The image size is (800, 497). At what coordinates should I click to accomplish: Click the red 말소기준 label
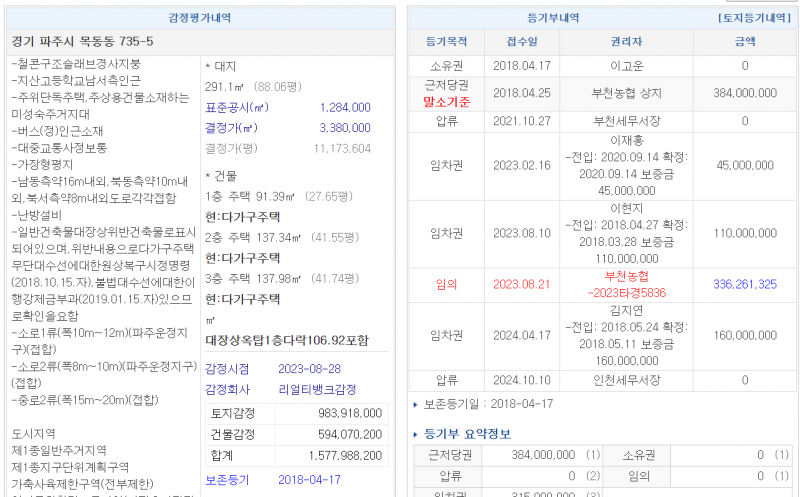(x=446, y=101)
